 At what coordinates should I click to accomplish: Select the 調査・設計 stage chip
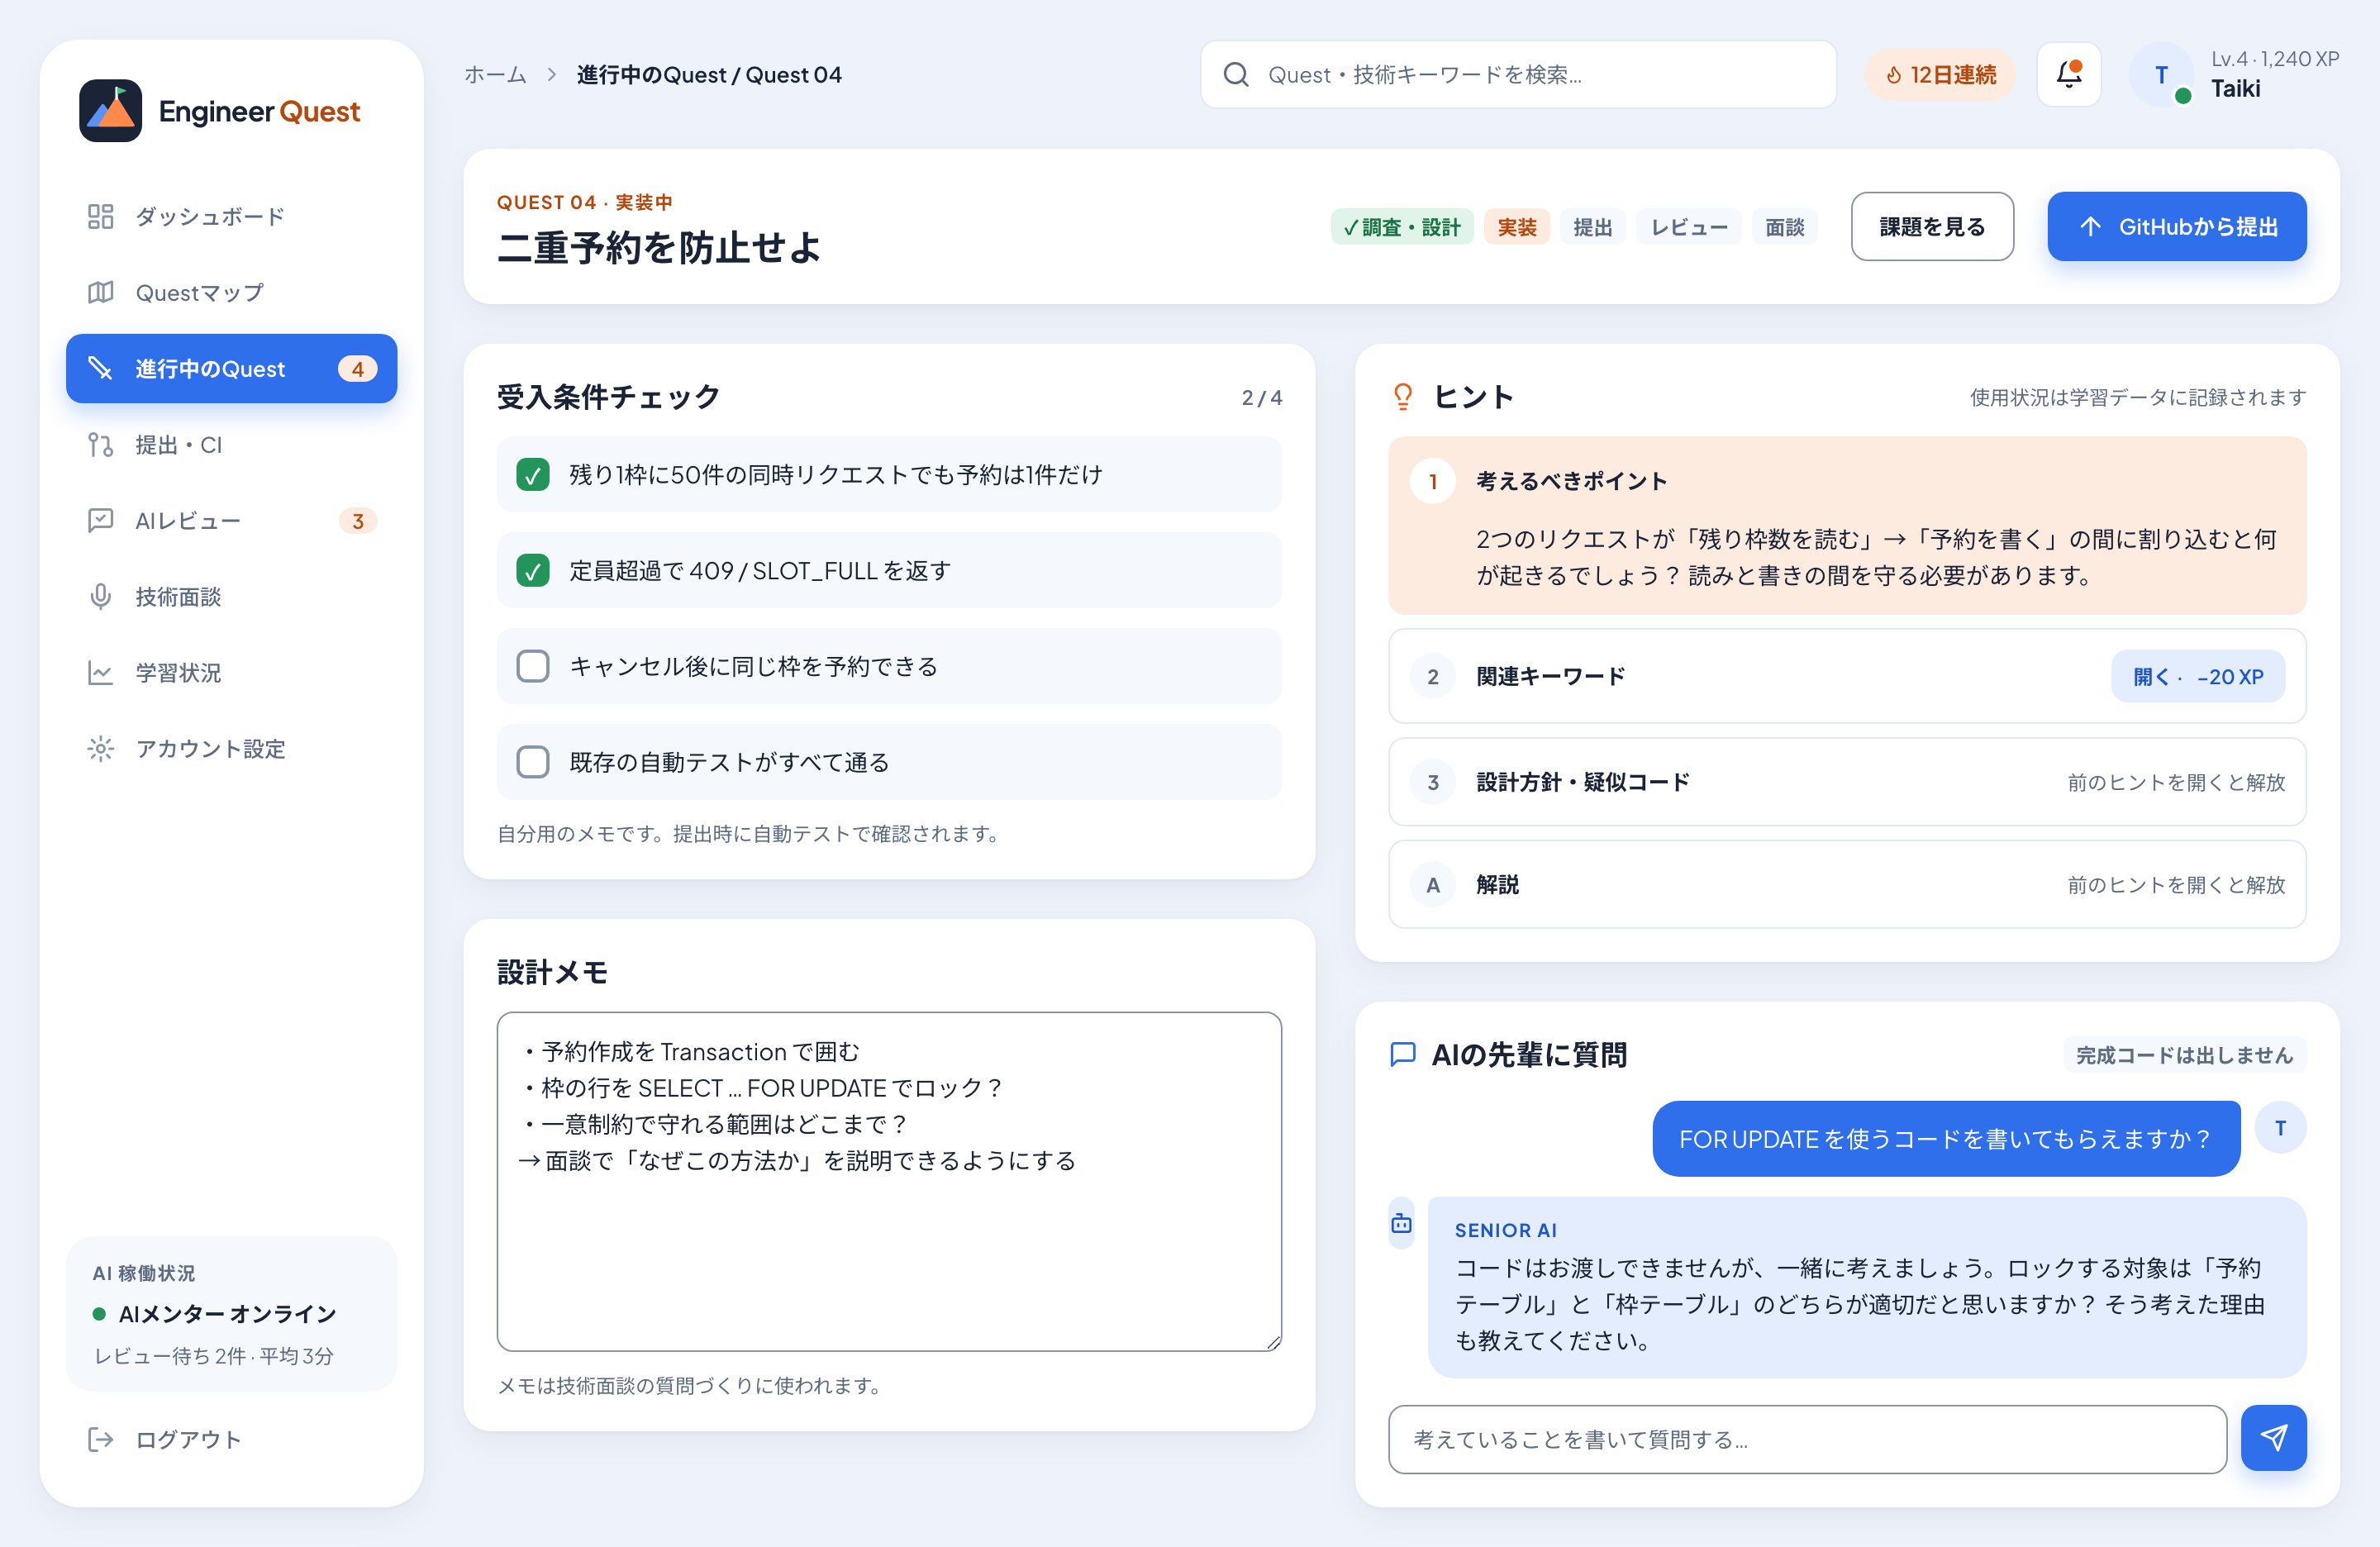(x=1402, y=227)
